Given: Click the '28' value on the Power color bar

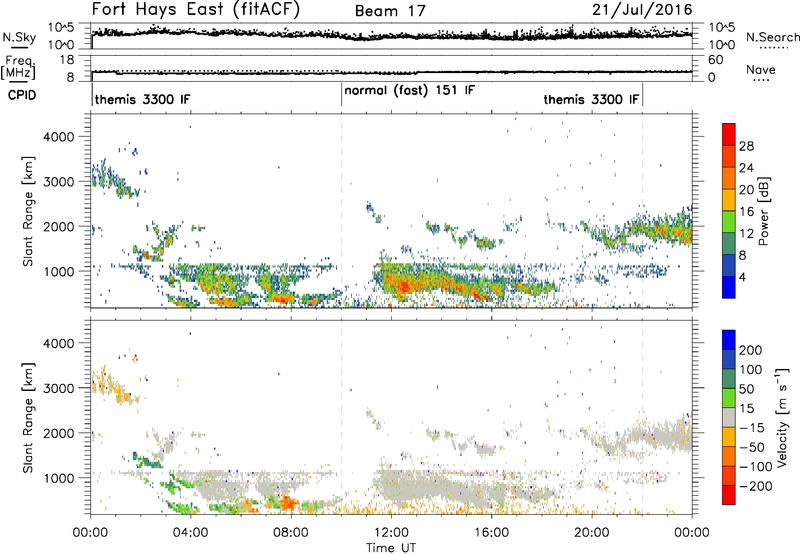Looking at the screenshot, I should click(x=746, y=146).
